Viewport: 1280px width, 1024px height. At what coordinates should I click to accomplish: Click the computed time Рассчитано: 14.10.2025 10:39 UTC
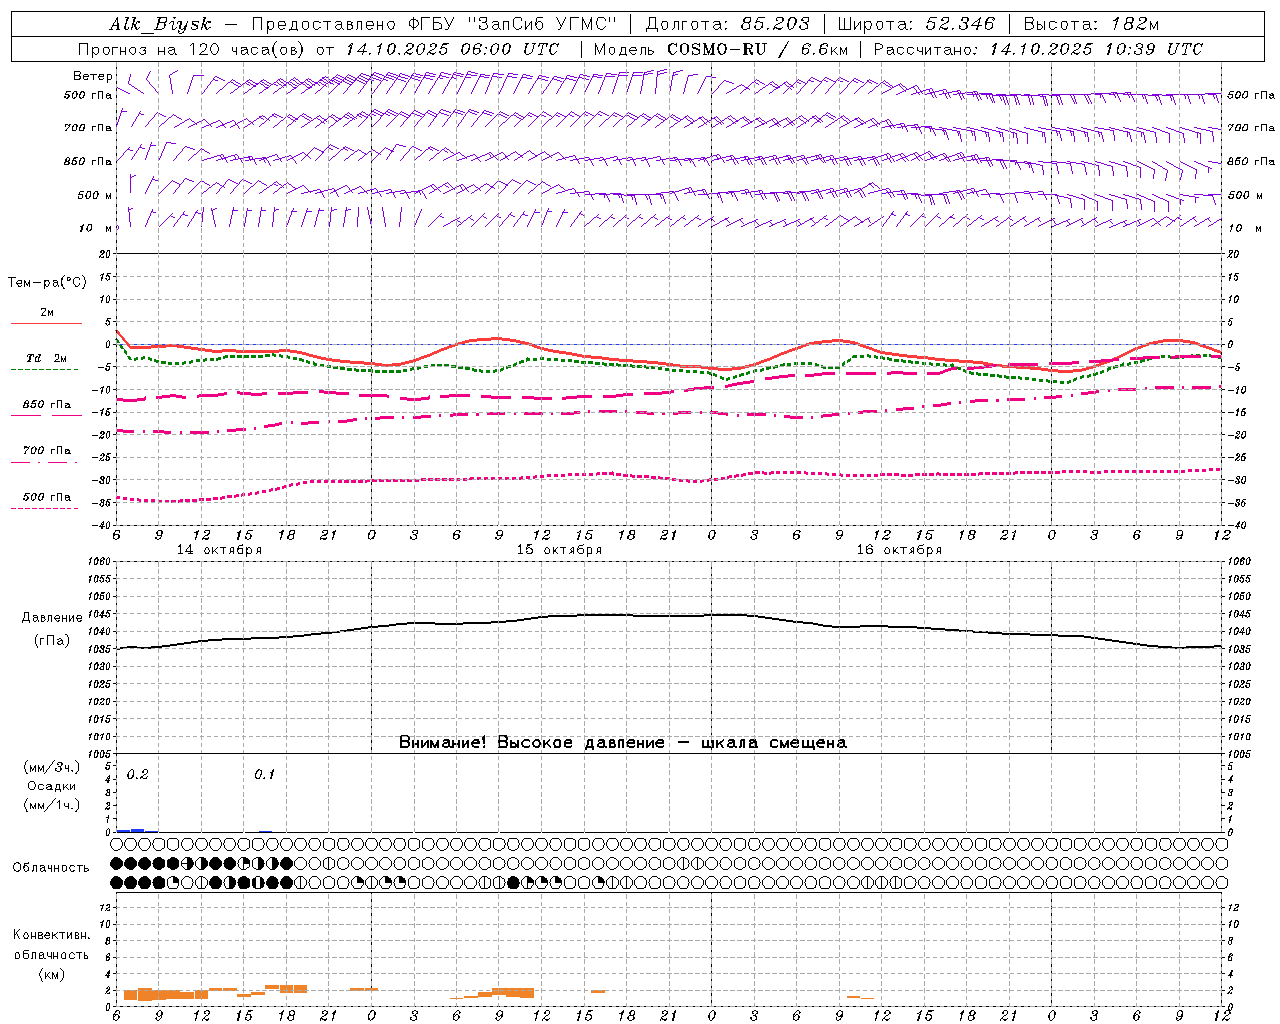tap(1038, 49)
